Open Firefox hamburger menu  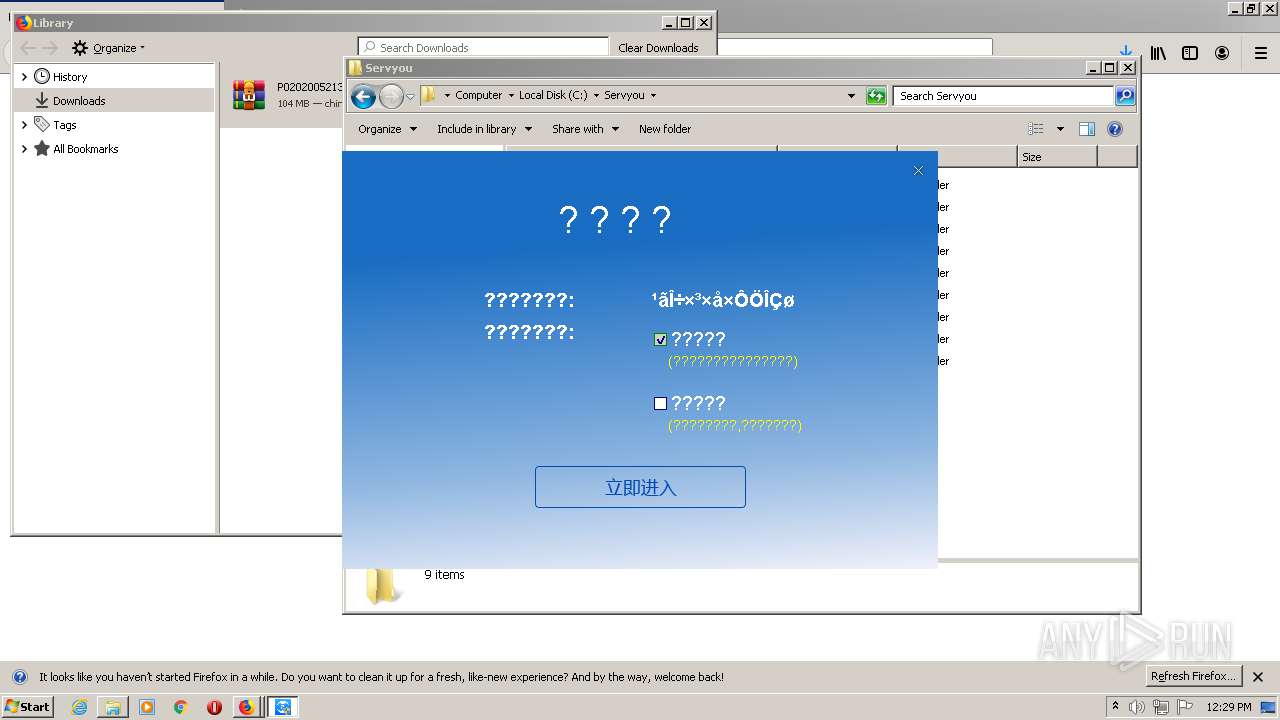click(x=1260, y=53)
